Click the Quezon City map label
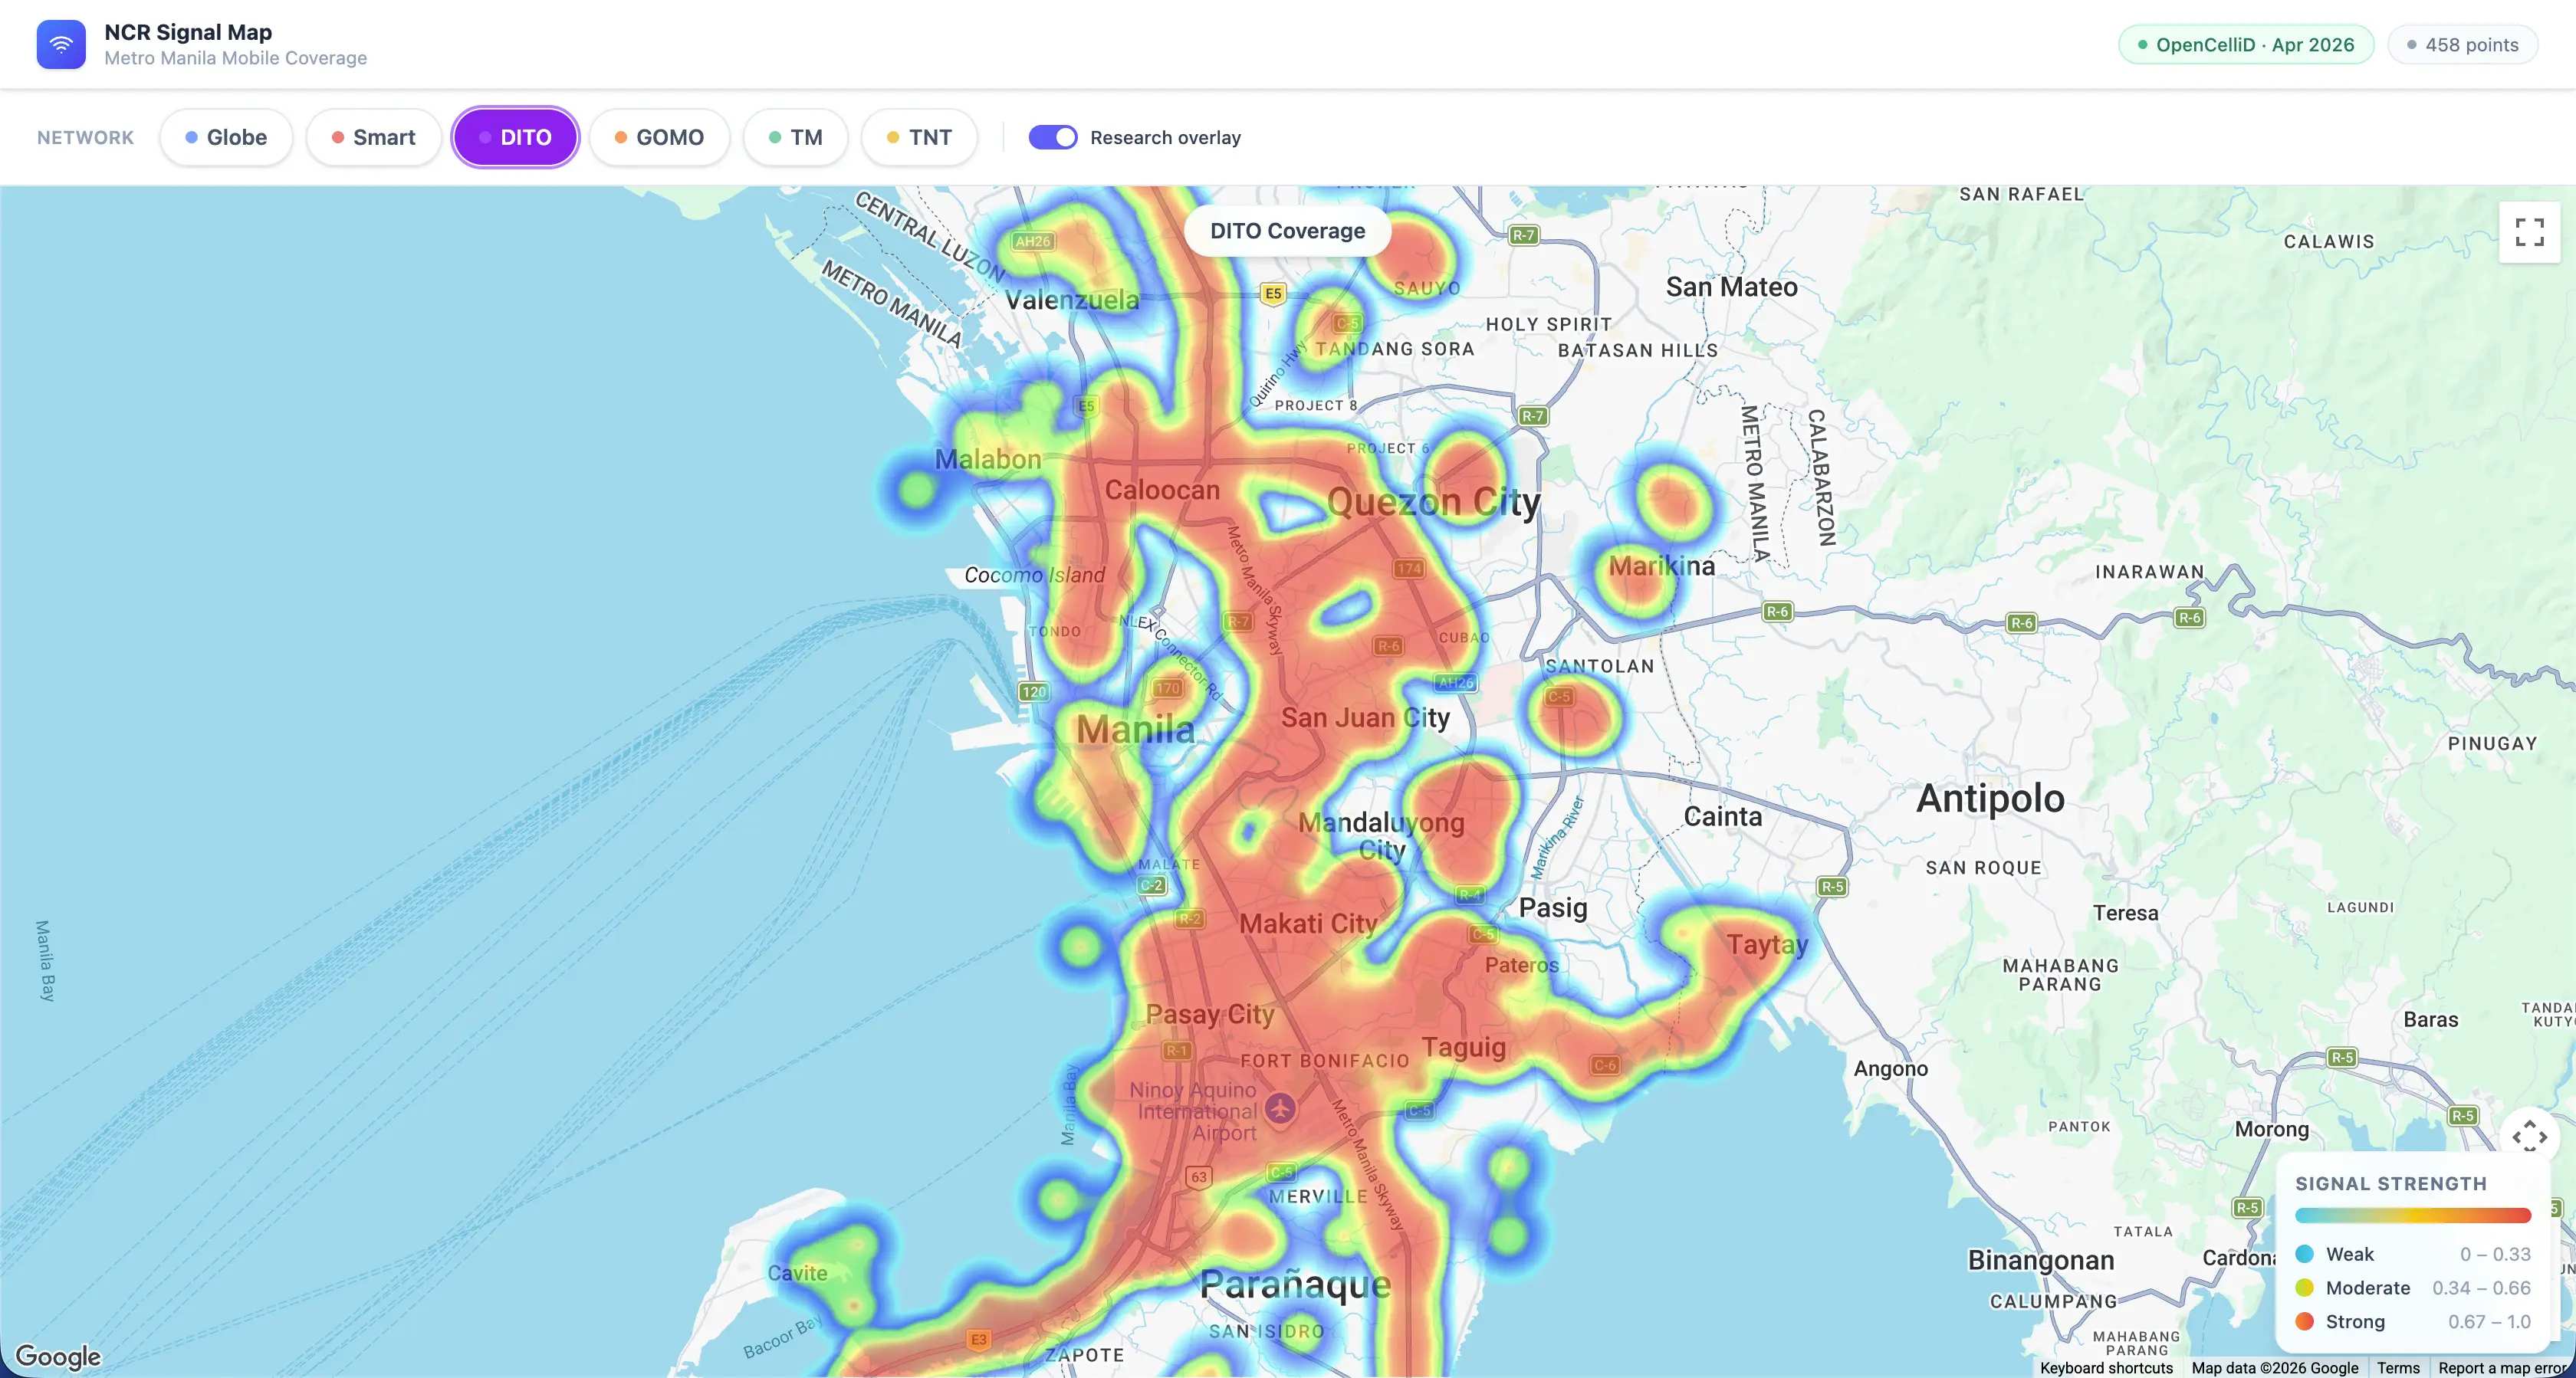This screenshot has width=2576, height=1378. (1434, 502)
